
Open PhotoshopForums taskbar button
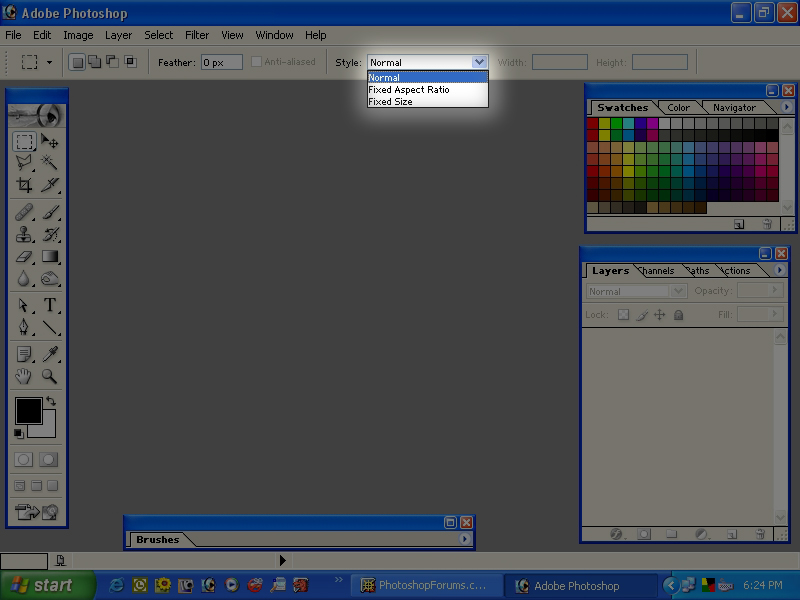tap(424, 585)
